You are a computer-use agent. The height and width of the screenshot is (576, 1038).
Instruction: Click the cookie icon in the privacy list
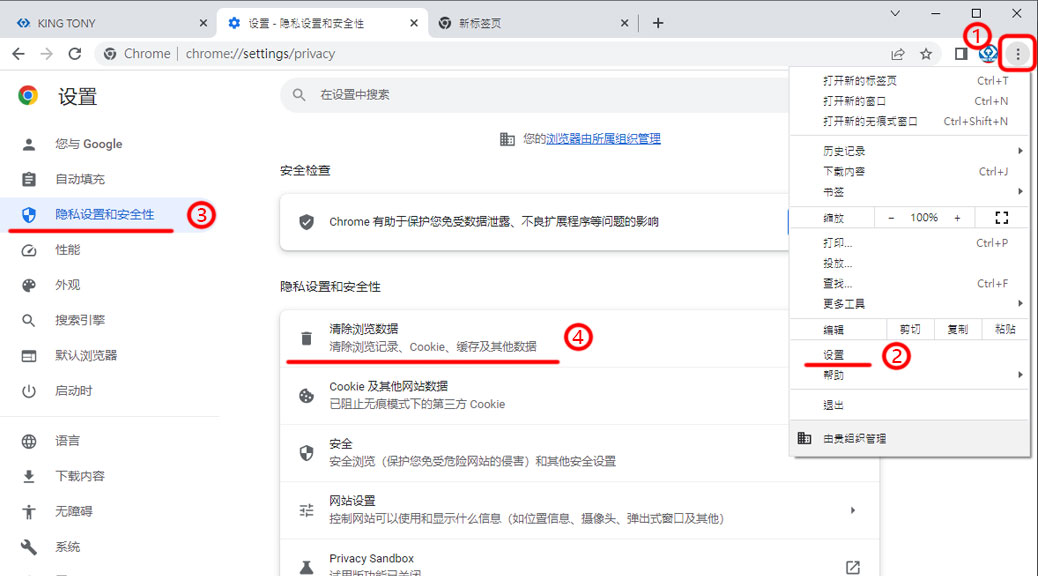coord(306,395)
